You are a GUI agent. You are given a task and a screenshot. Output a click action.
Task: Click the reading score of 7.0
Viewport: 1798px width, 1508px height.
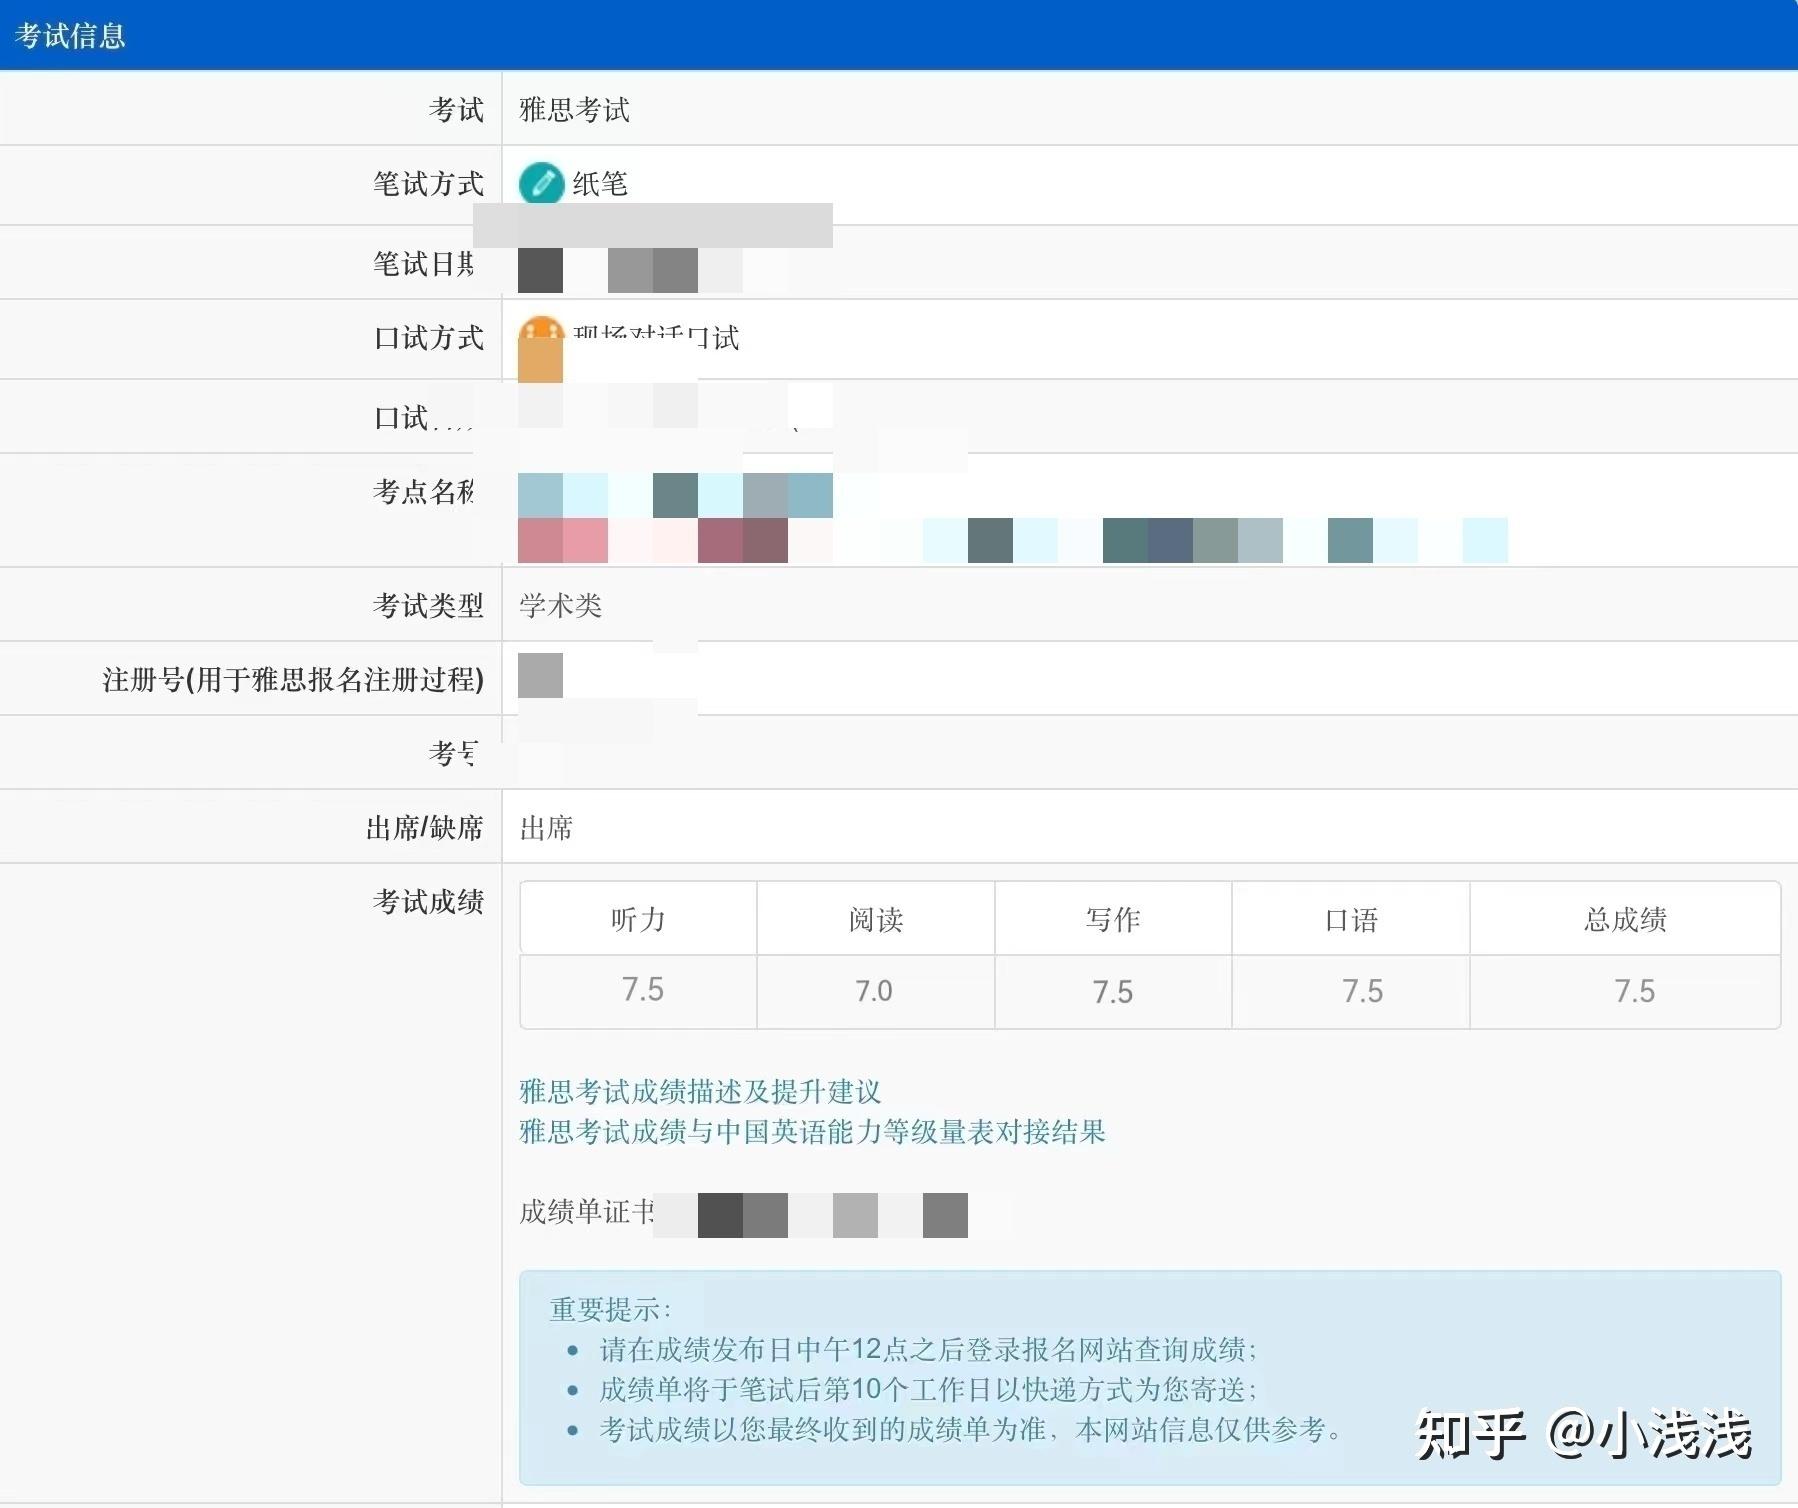878,991
